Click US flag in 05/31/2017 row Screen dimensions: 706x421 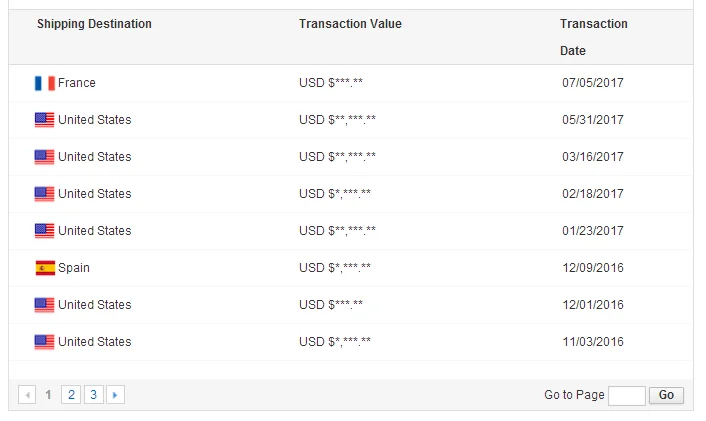pos(44,120)
